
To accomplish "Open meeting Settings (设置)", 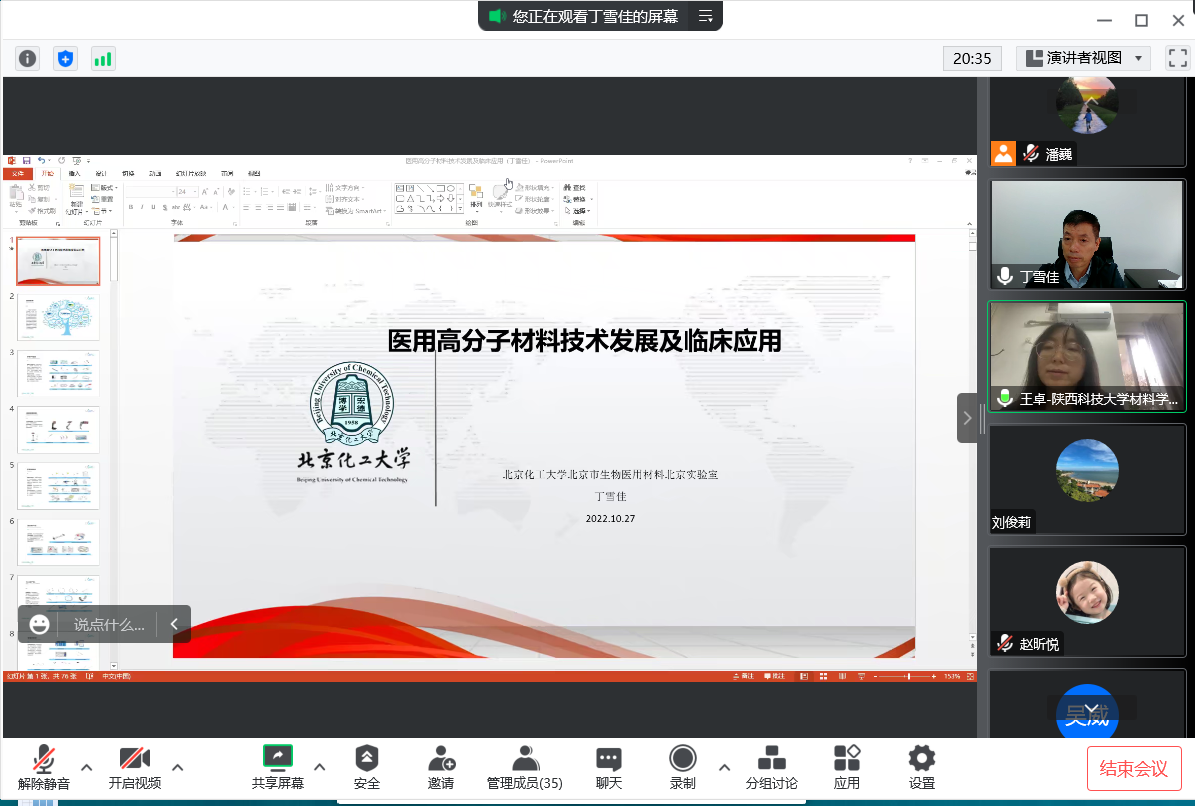I will [x=921, y=767].
